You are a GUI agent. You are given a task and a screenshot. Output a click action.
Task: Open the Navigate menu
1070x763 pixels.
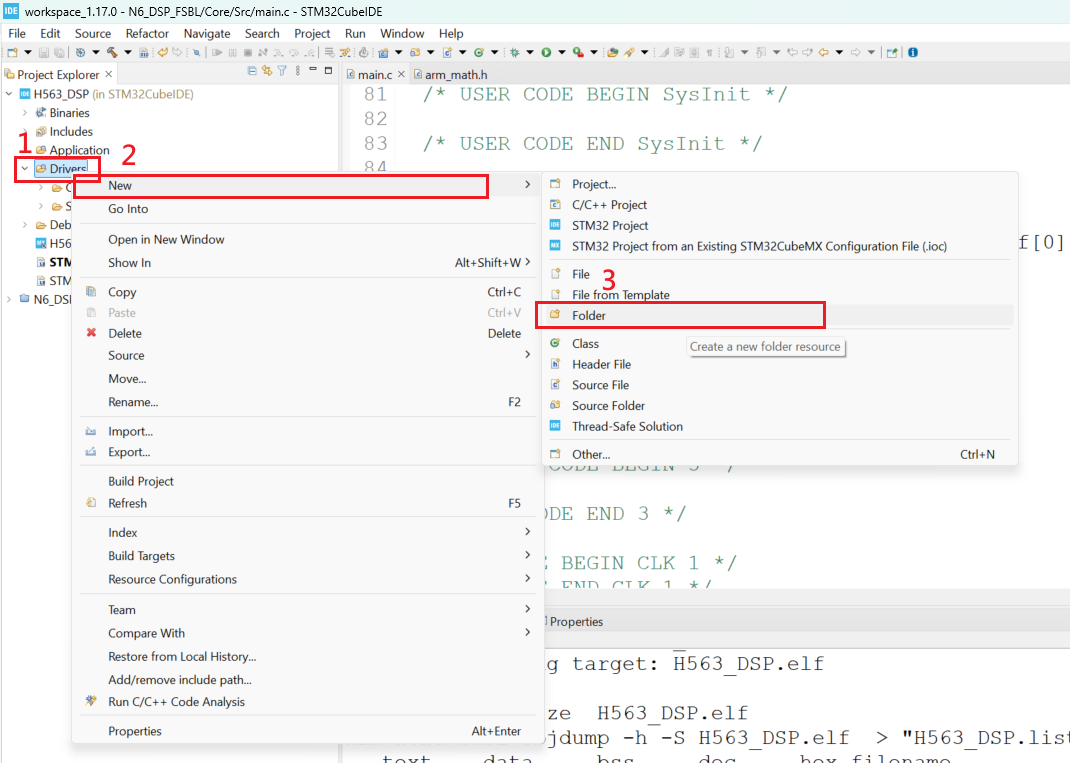pyautogui.click(x=207, y=33)
